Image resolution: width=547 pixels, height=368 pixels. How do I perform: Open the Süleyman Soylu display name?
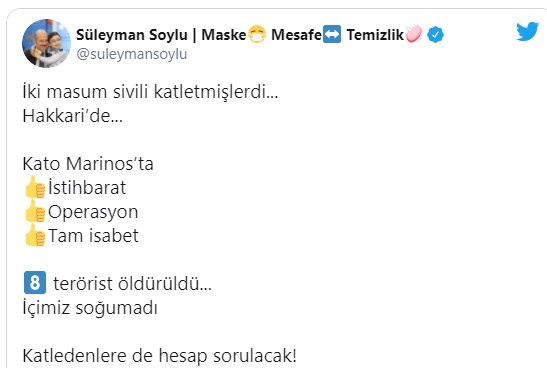coord(132,35)
